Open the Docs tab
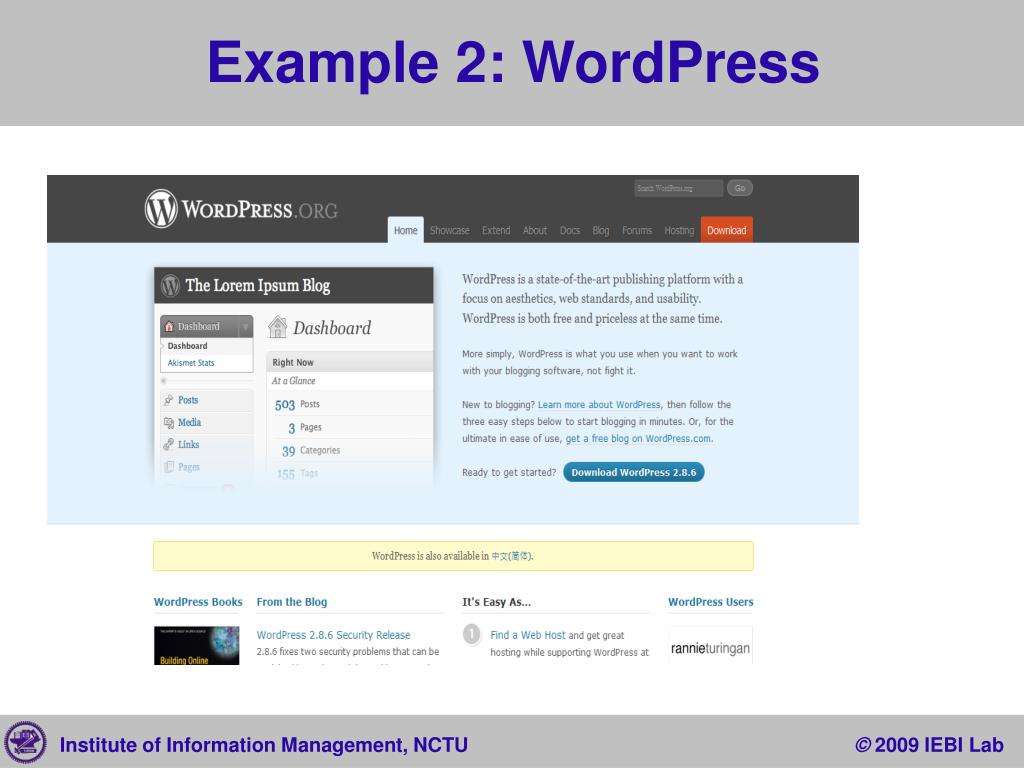The image size is (1024, 768). point(569,230)
